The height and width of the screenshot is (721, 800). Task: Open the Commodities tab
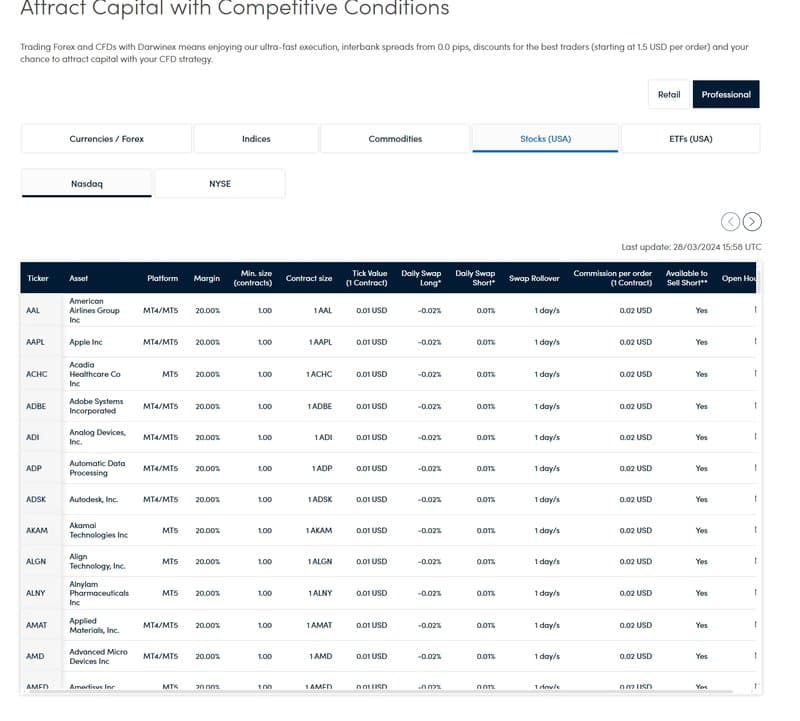(395, 139)
